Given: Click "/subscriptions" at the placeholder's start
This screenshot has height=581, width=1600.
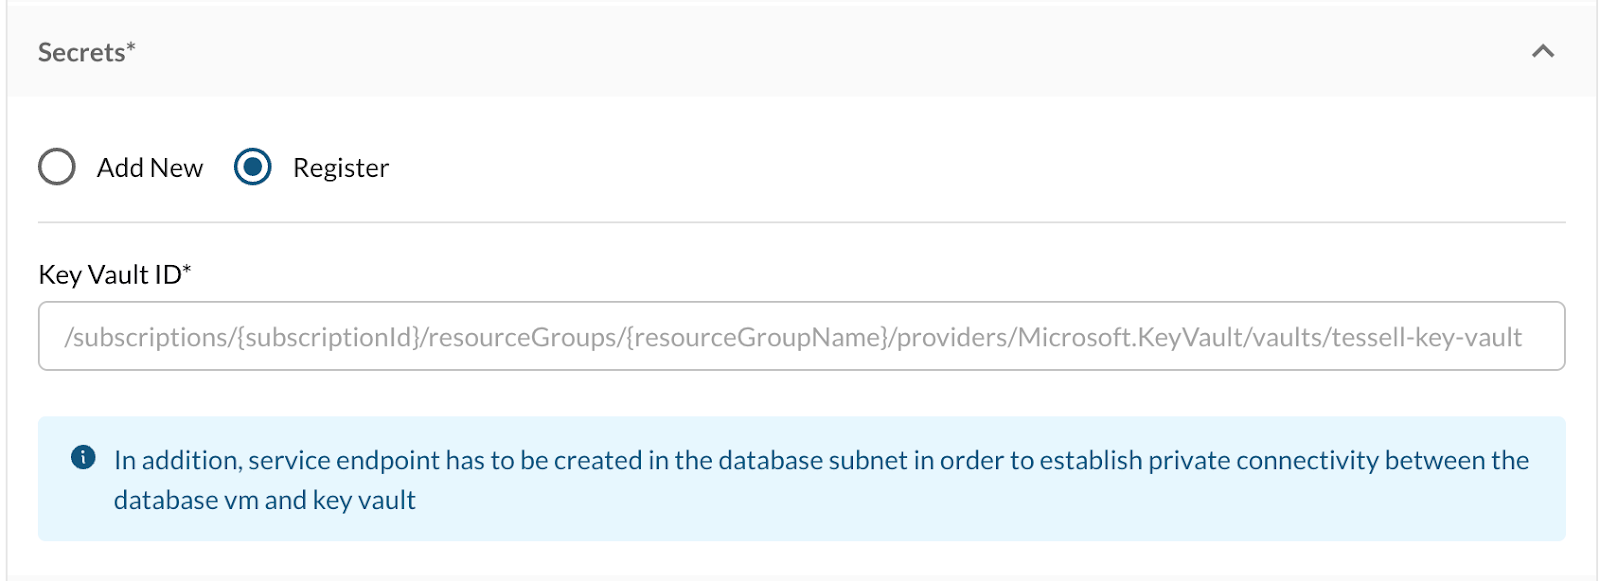Looking at the screenshot, I should [x=149, y=338].
